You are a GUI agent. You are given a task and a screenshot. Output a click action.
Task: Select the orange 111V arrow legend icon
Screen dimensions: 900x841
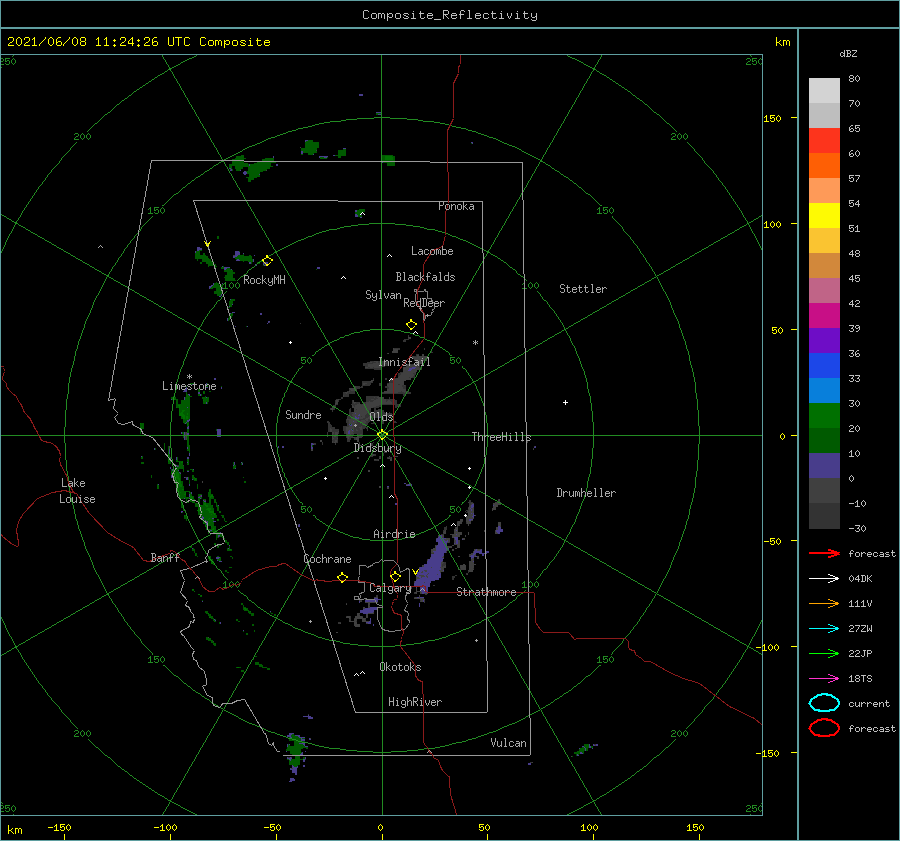tap(824, 603)
